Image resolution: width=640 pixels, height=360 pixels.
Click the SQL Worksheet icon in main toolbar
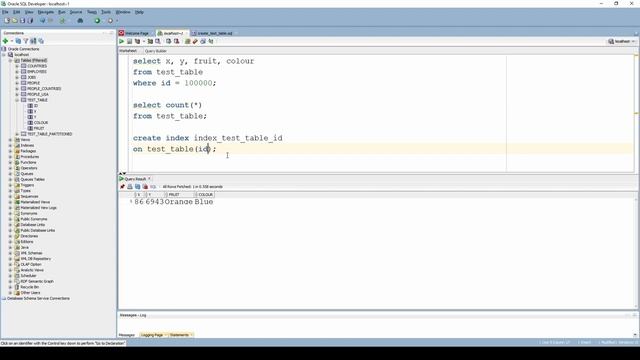(x=62, y=20)
